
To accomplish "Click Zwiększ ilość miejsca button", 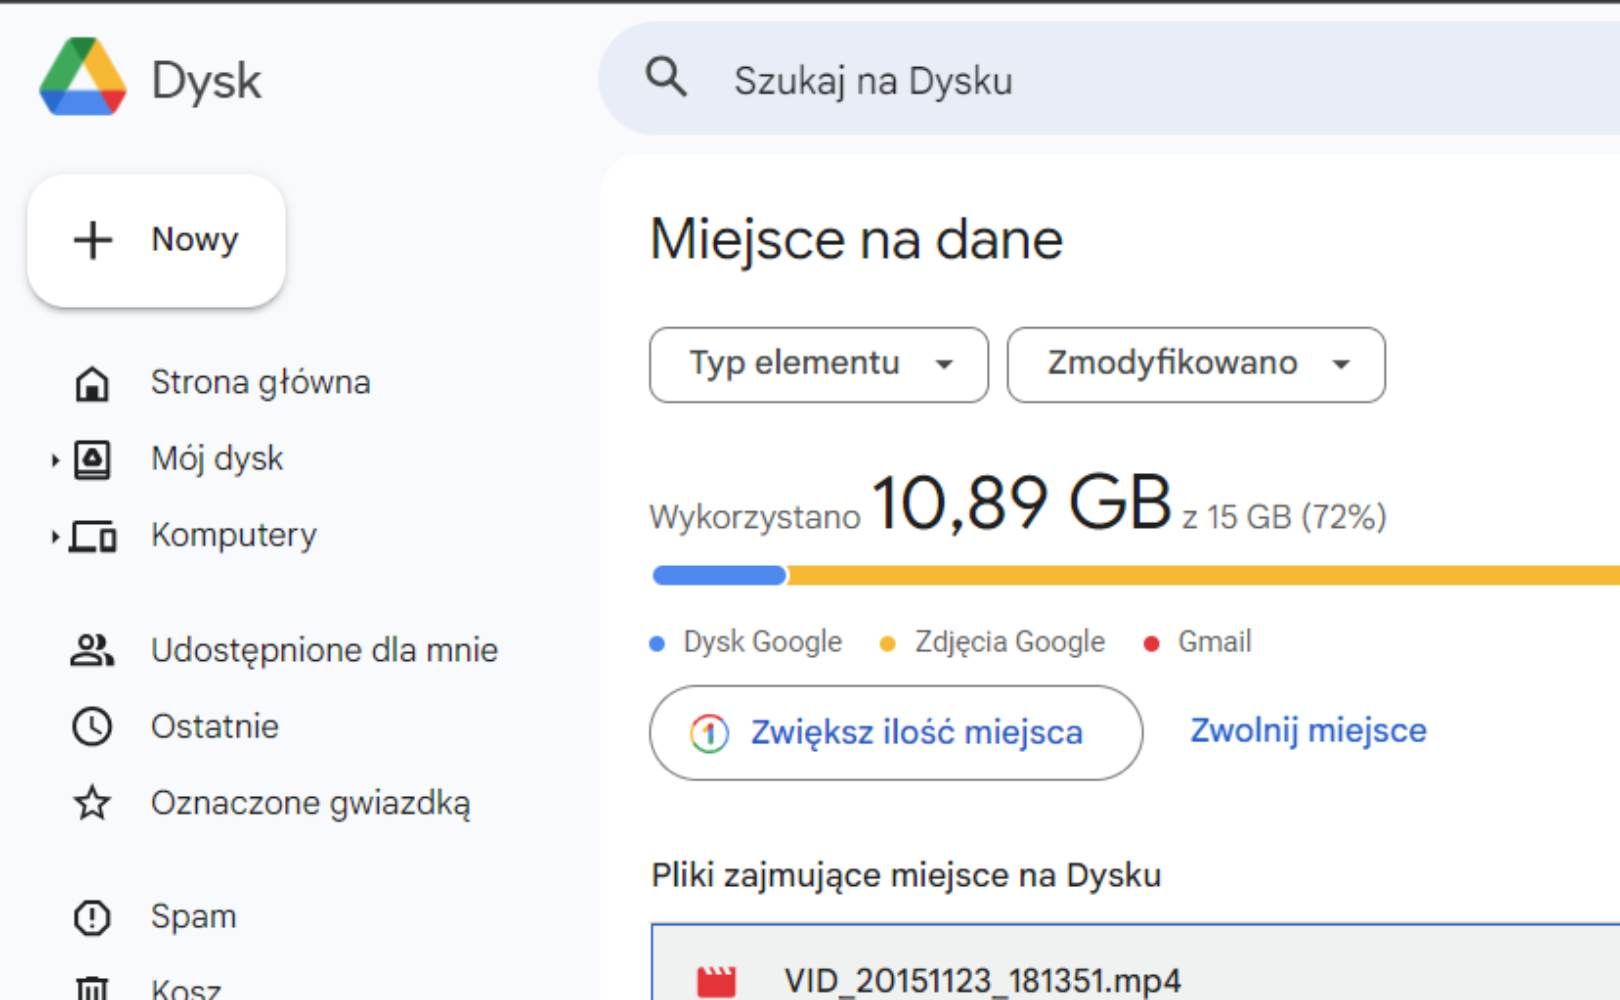I will tap(896, 733).
